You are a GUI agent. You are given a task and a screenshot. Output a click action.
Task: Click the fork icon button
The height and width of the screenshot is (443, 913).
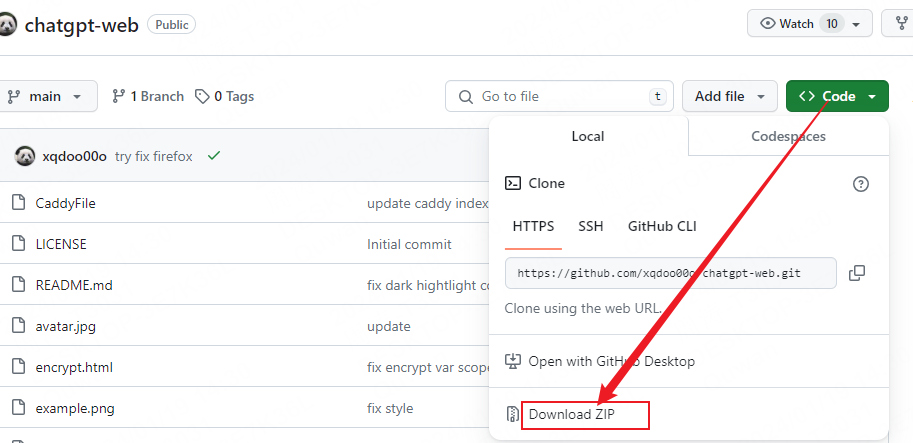coord(900,23)
